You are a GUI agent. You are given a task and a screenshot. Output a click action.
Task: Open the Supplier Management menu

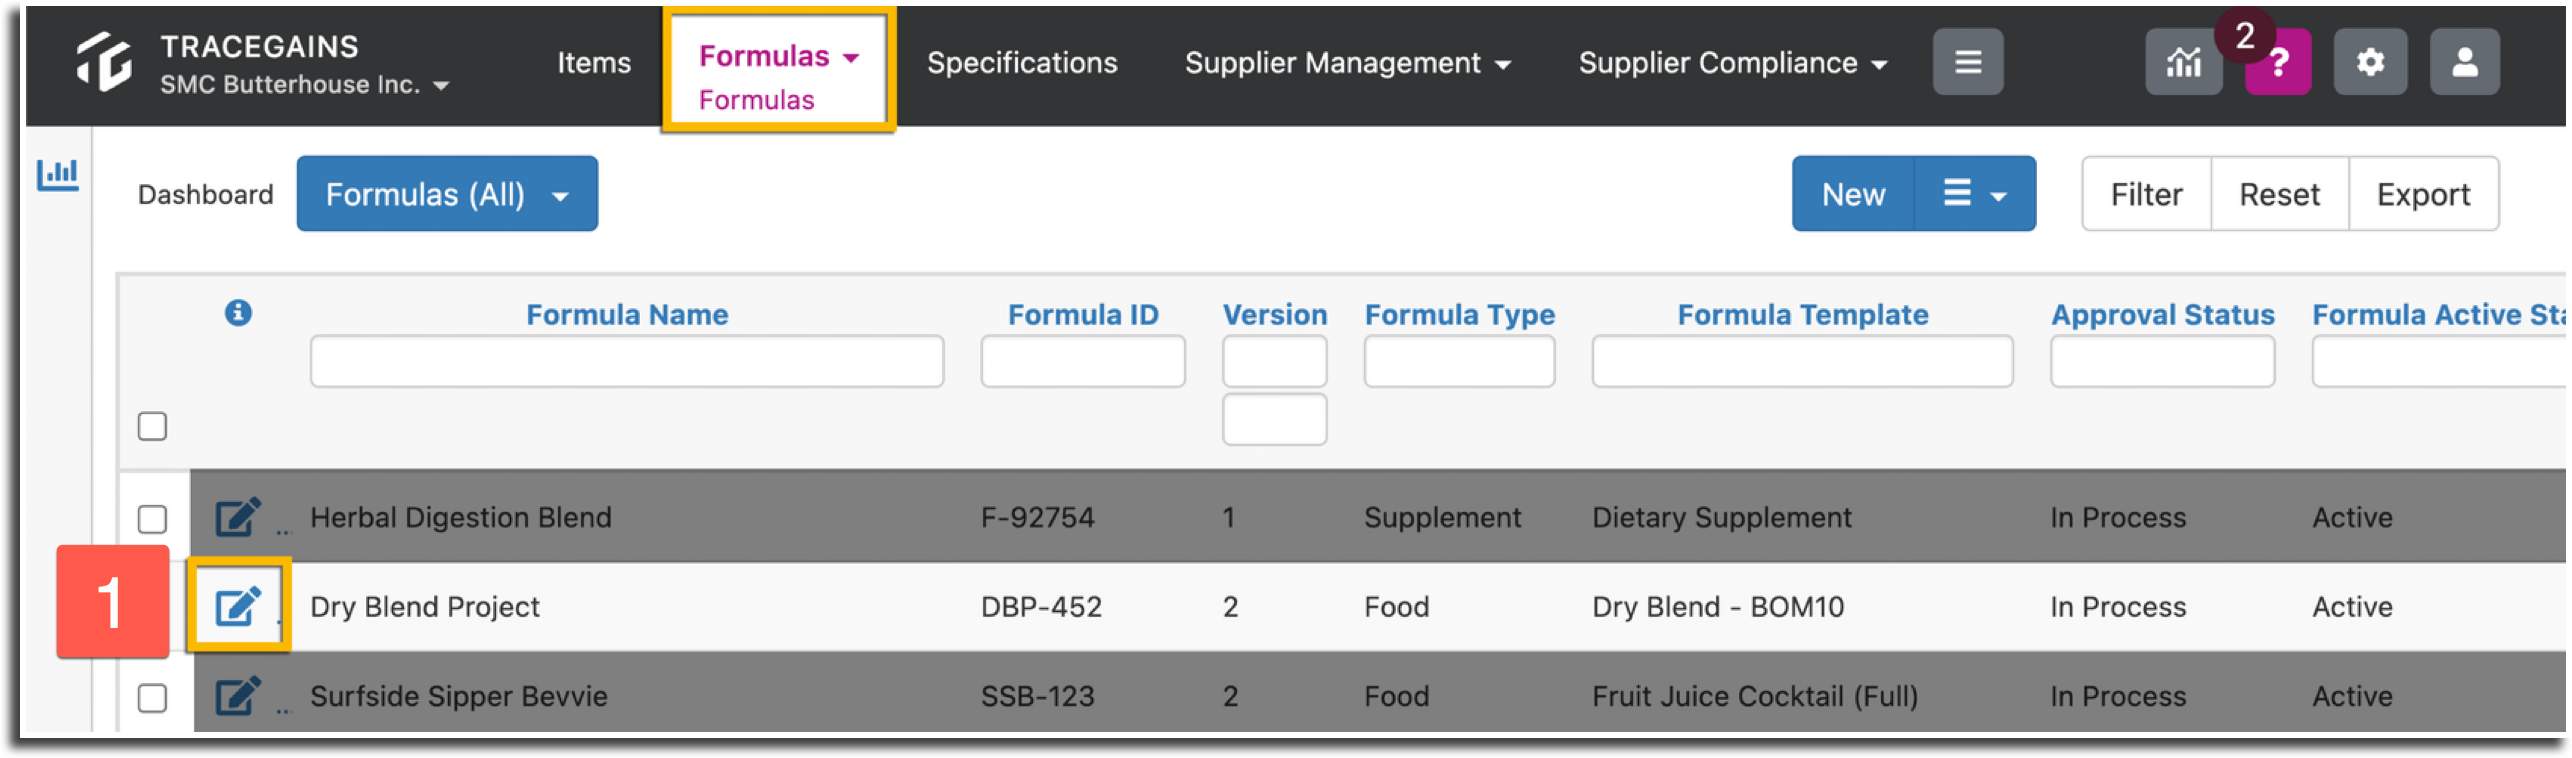click(1347, 63)
